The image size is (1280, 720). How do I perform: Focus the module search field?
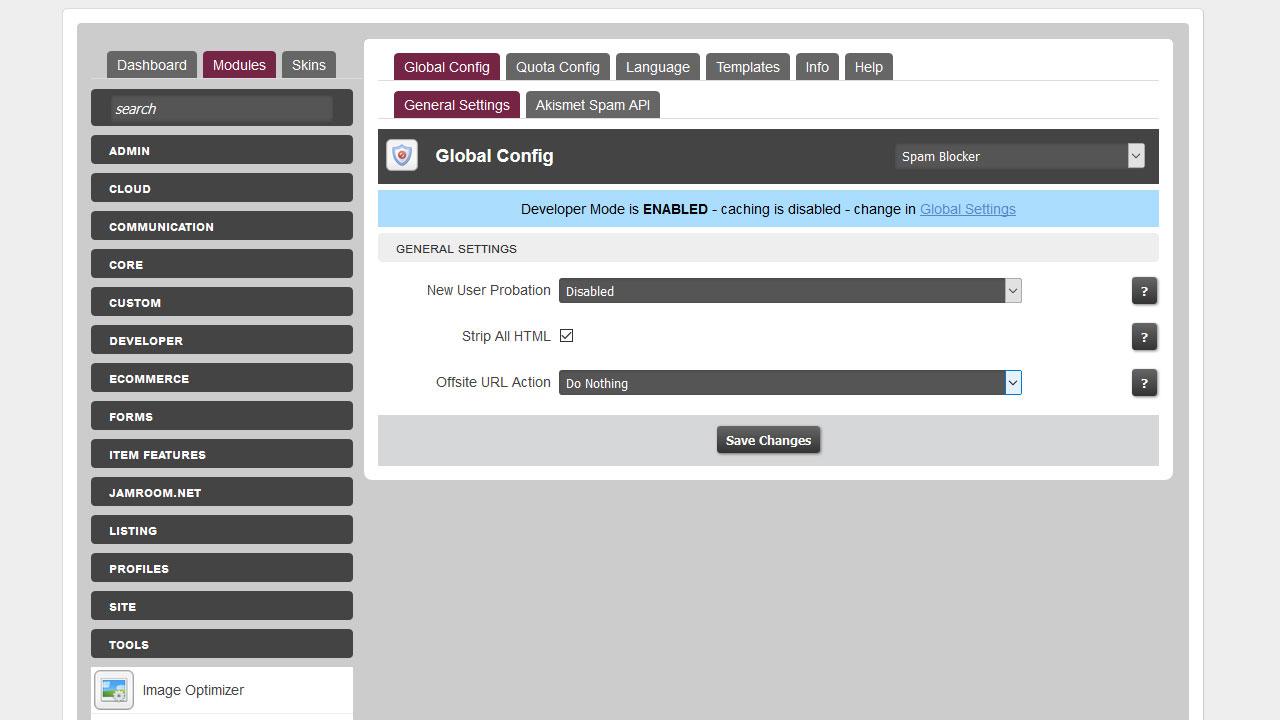[222, 108]
